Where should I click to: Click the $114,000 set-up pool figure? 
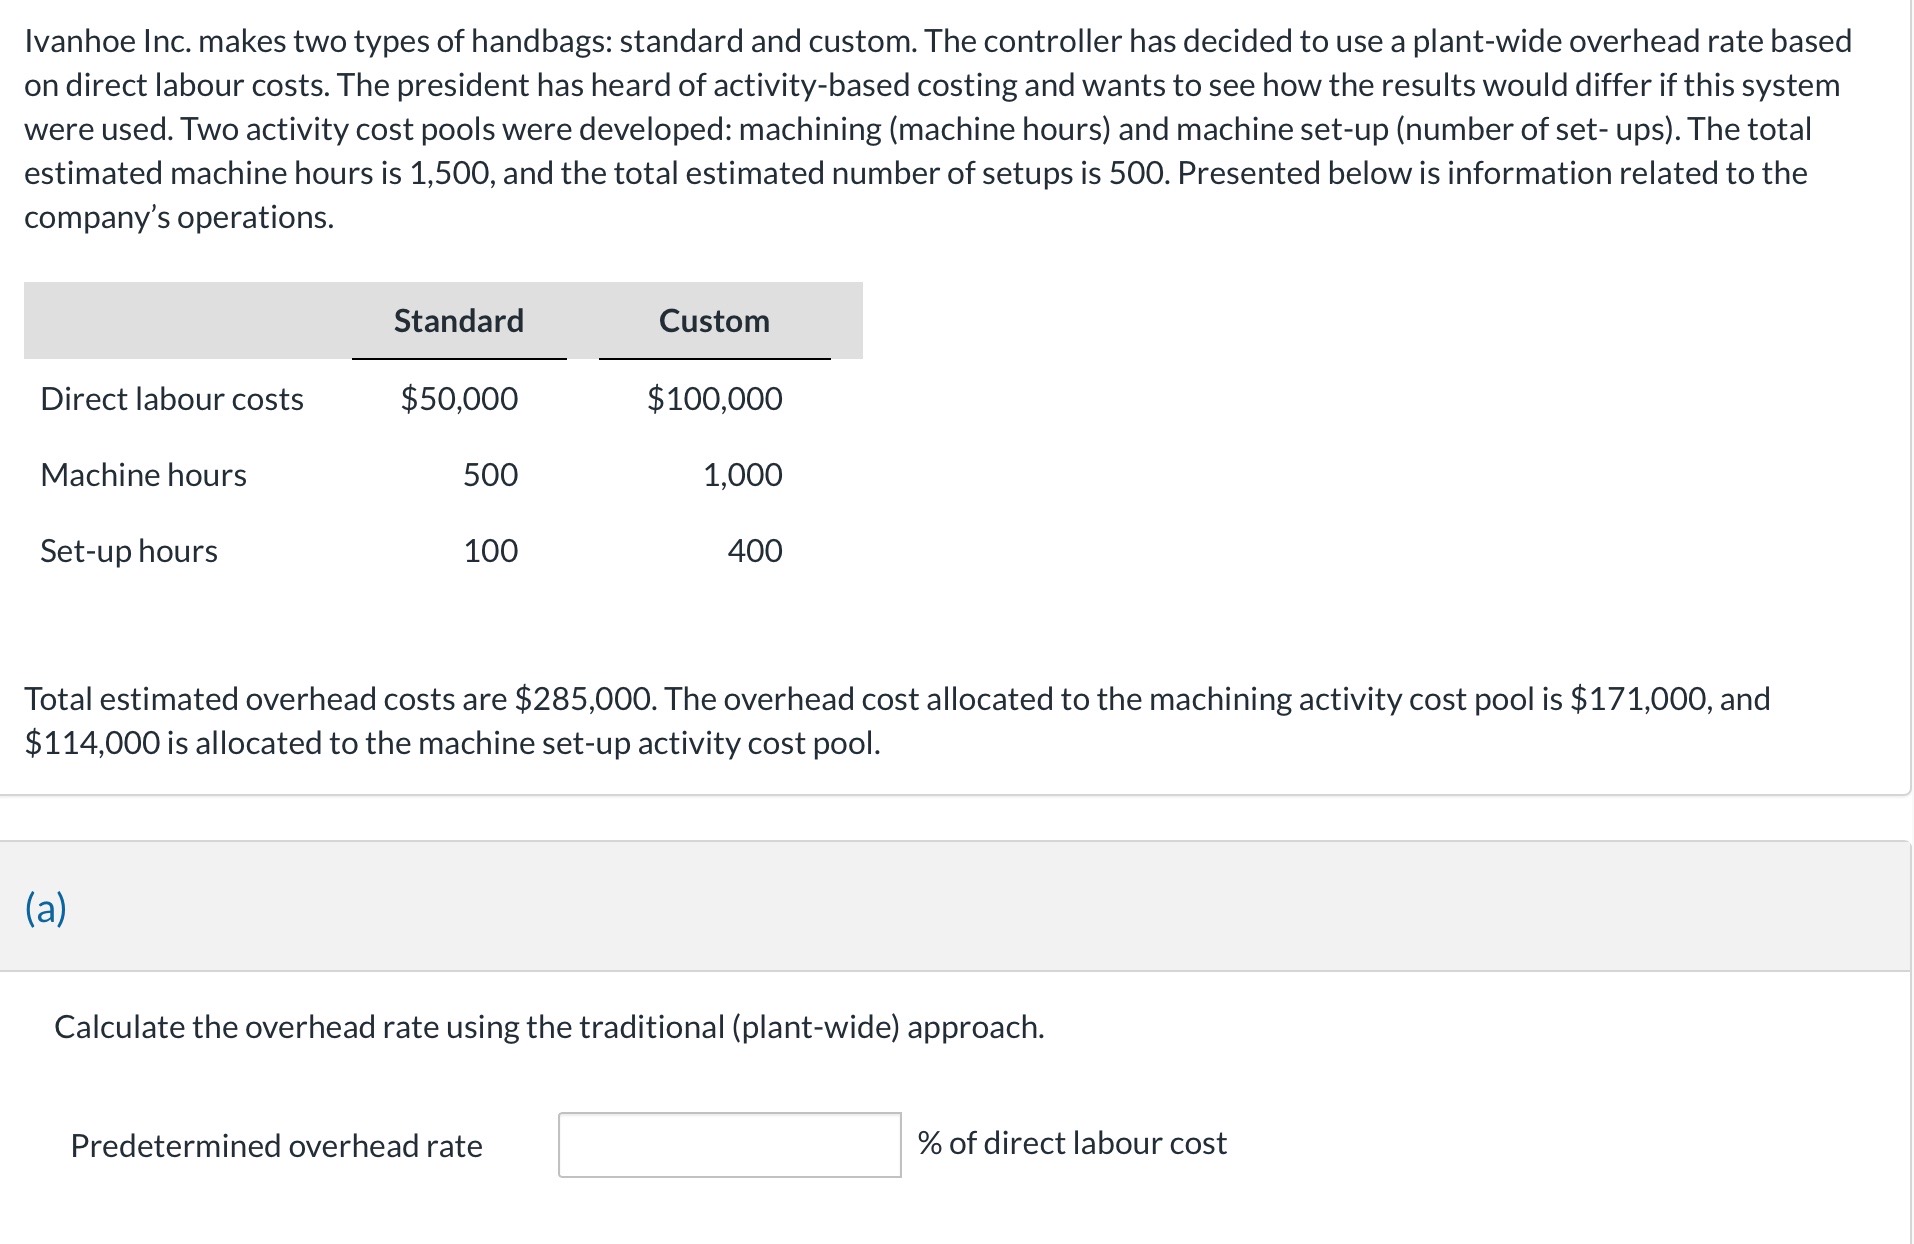[x=92, y=743]
